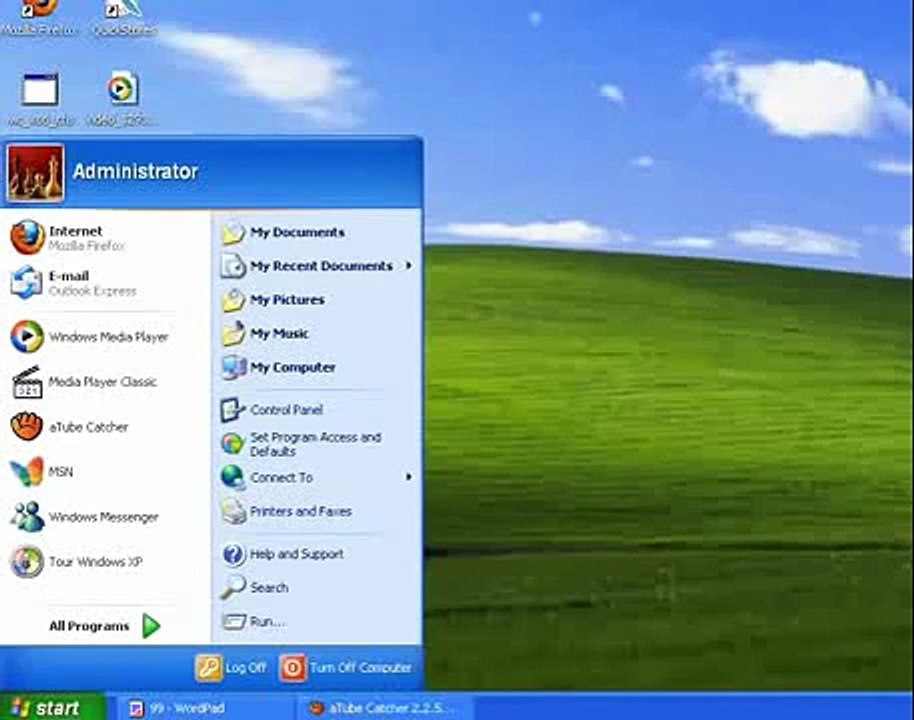914x720 pixels.
Task: Click the Administrator chess user picture
Action: [x=36, y=173]
